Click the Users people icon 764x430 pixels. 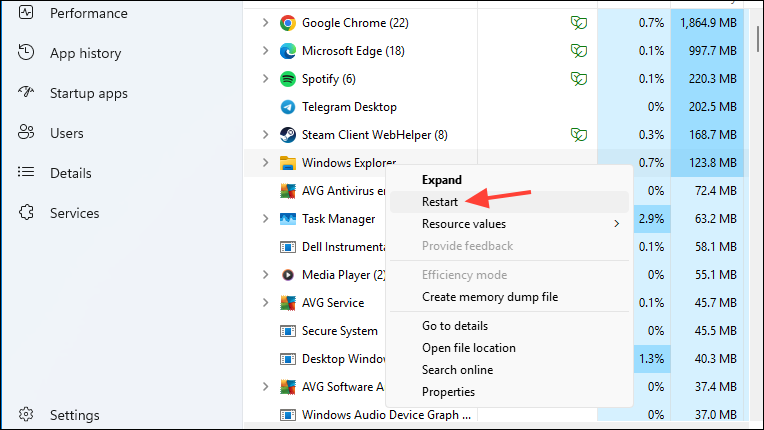(x=26, y=132)
